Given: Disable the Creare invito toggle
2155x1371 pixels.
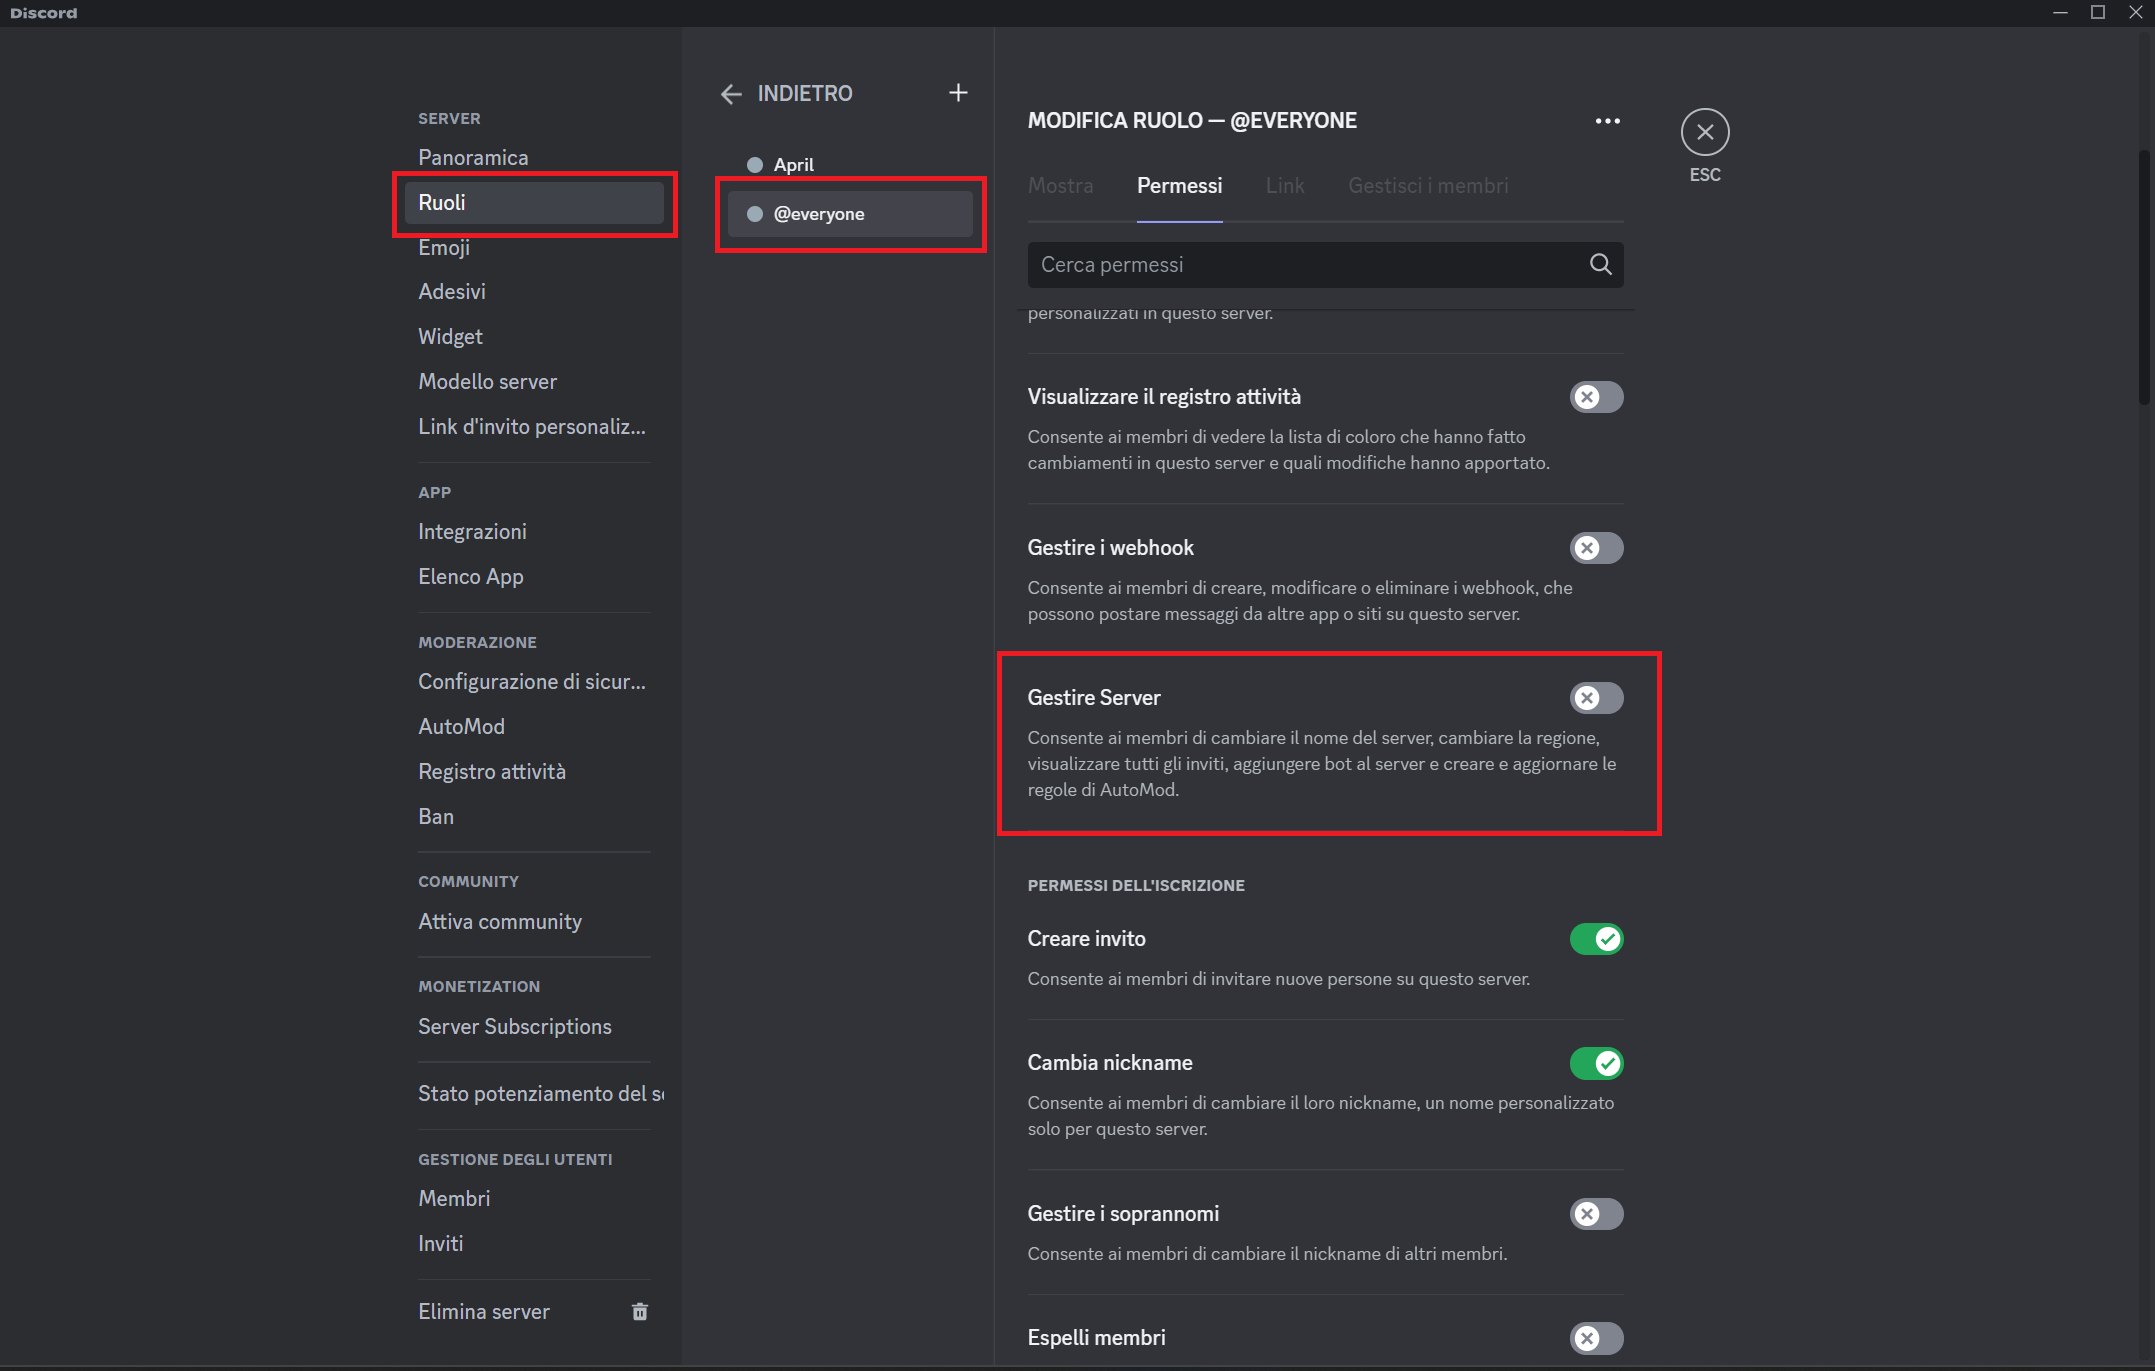Looking at the screenshot, I should [1595, 939].
